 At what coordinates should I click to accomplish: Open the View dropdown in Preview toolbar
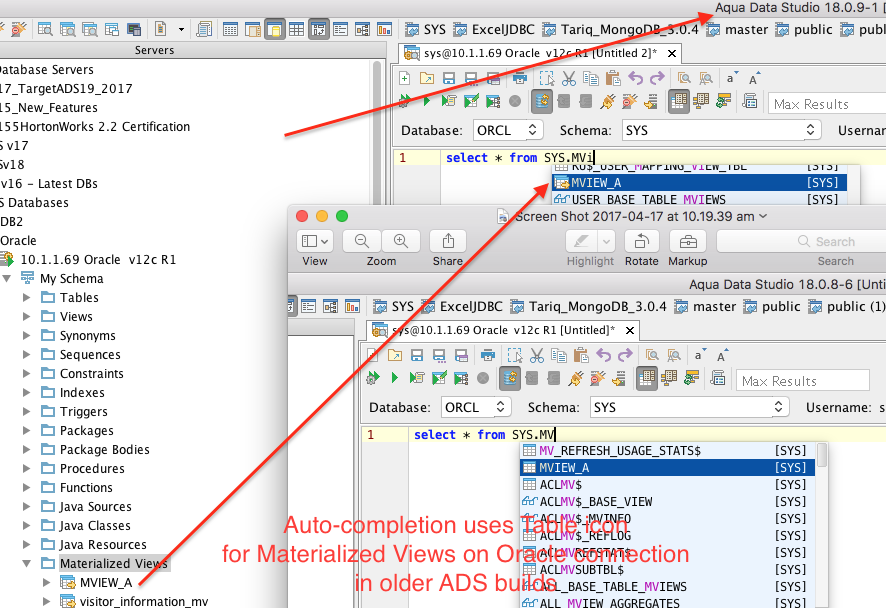click(x=315, y=241)
